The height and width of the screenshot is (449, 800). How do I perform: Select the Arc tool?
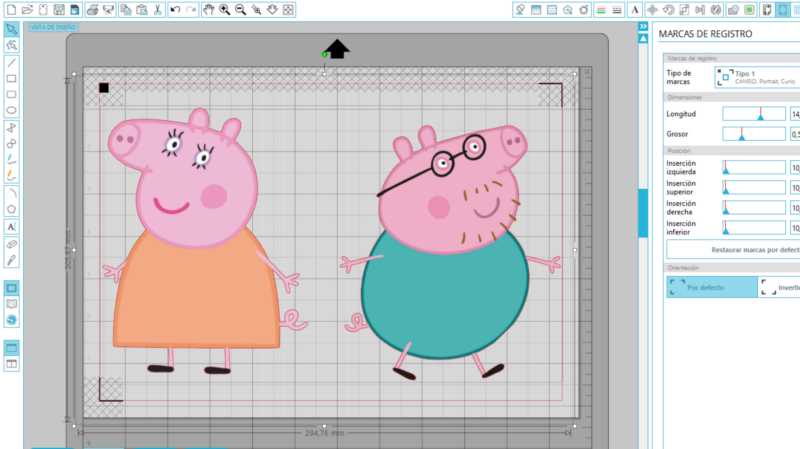coord(11,193)
